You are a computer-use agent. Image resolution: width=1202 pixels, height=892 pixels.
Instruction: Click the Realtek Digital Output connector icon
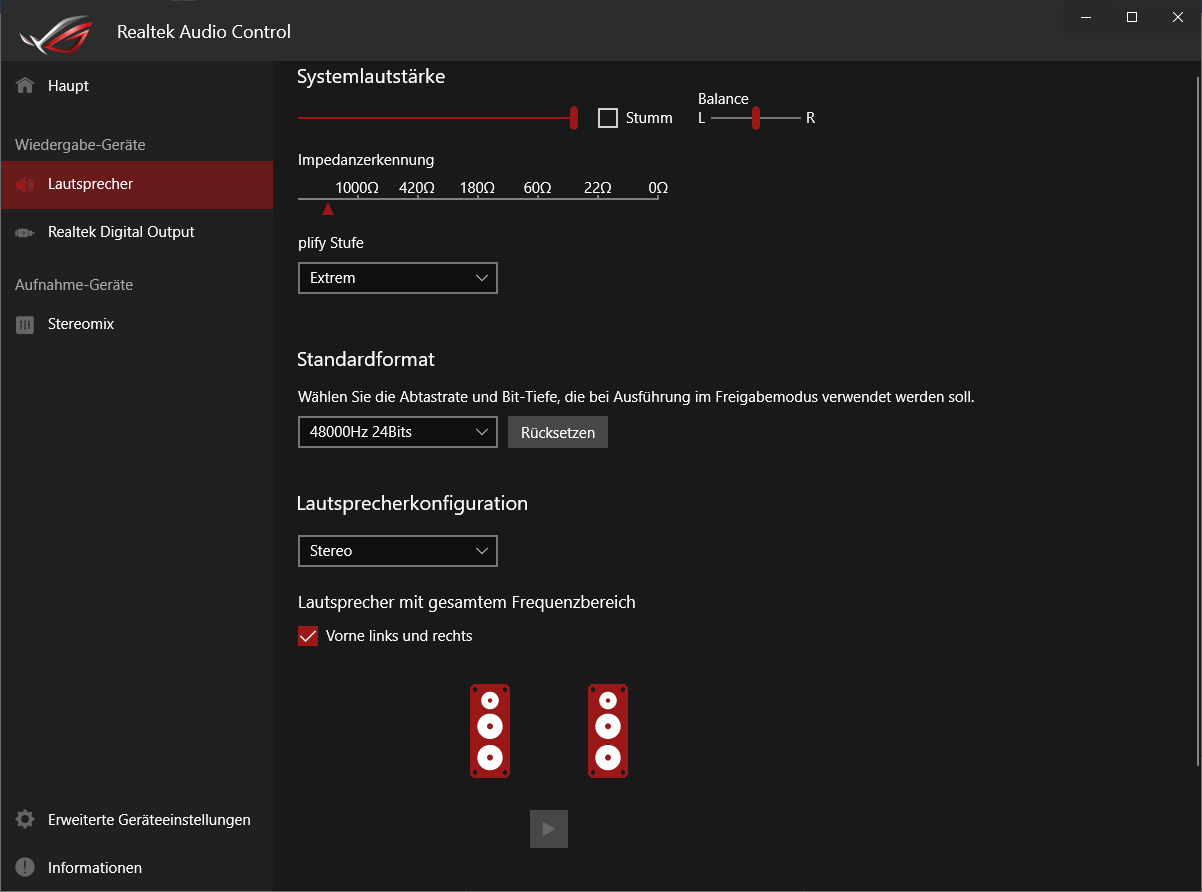point(25,232)
